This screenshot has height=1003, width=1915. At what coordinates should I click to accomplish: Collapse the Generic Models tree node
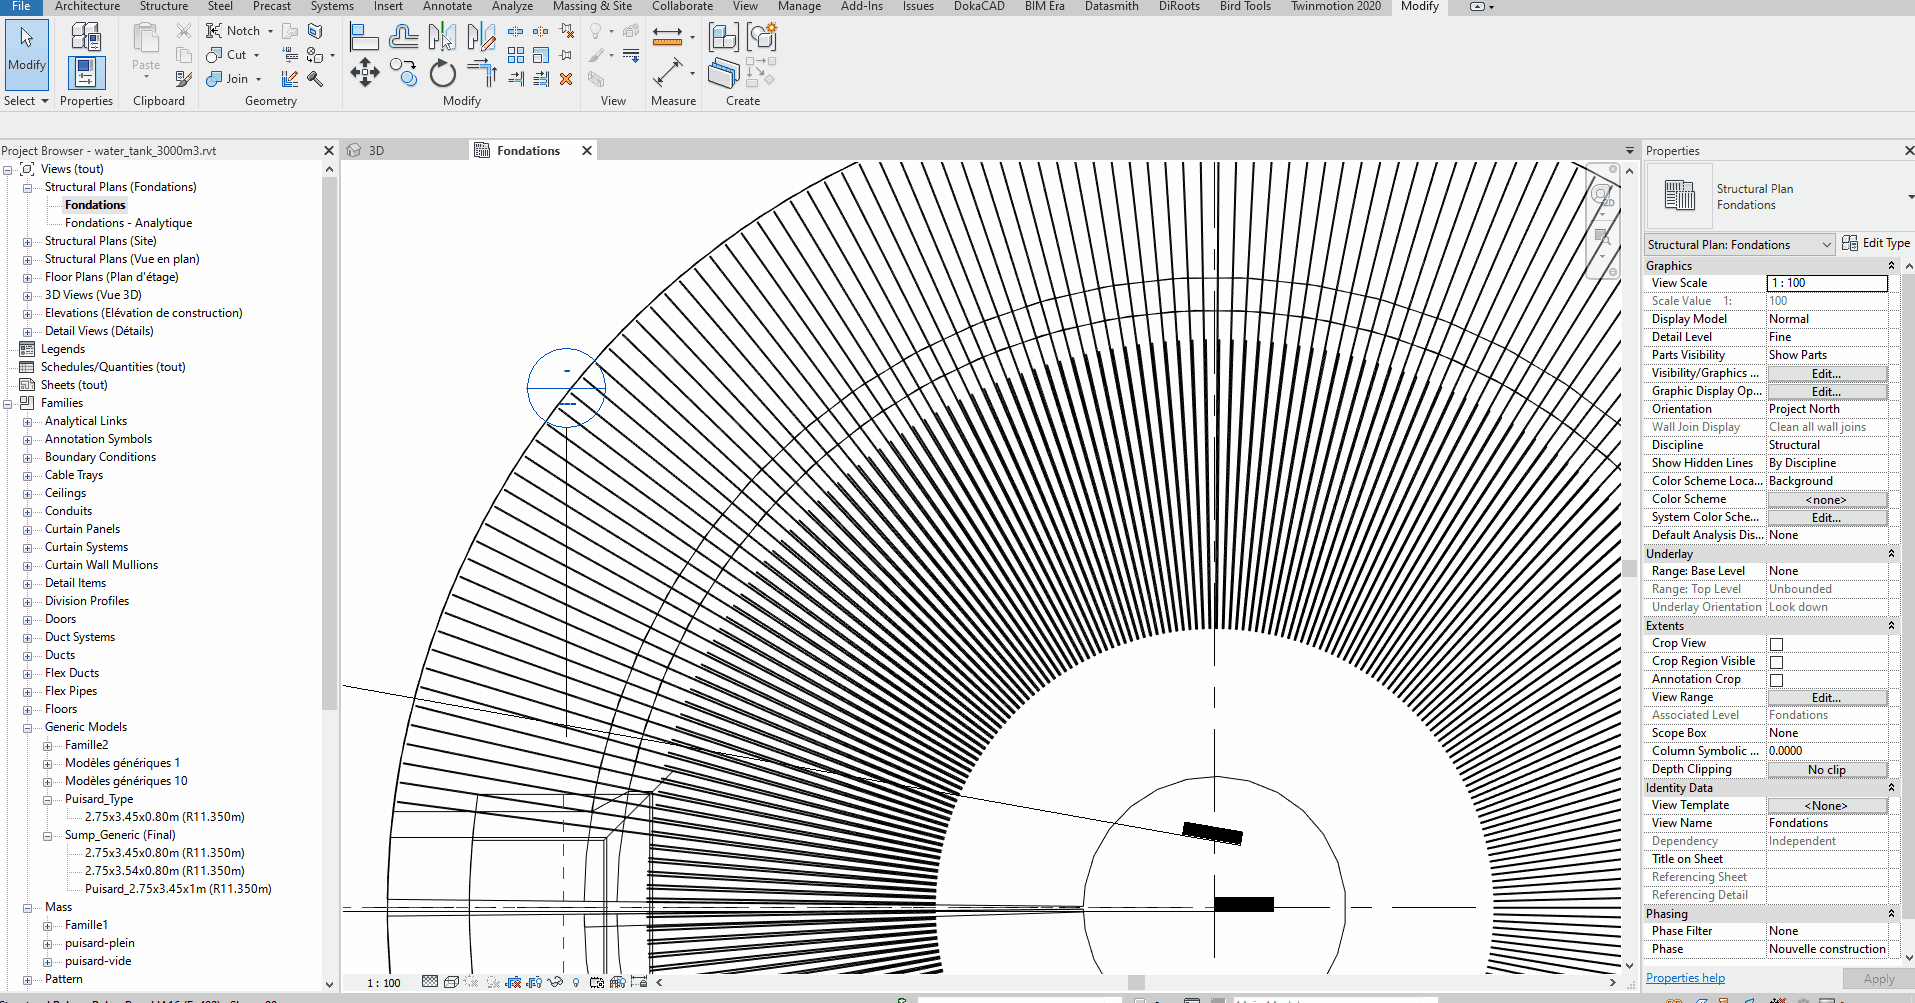point(28,728)
